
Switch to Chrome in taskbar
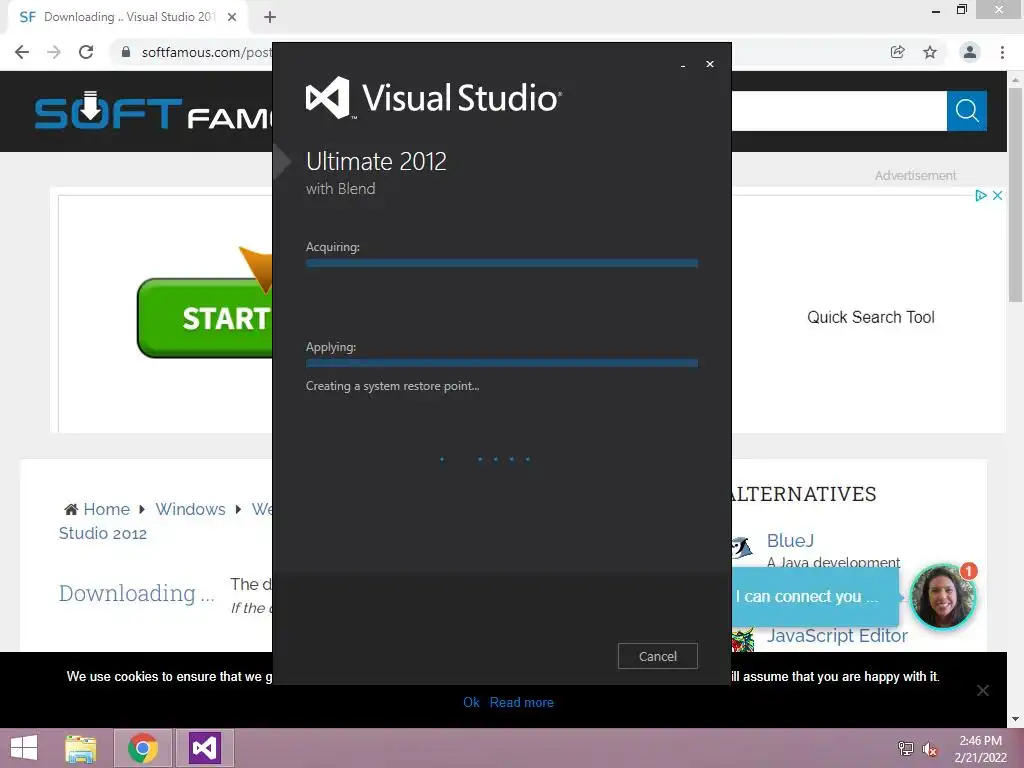tap(143, 748)
